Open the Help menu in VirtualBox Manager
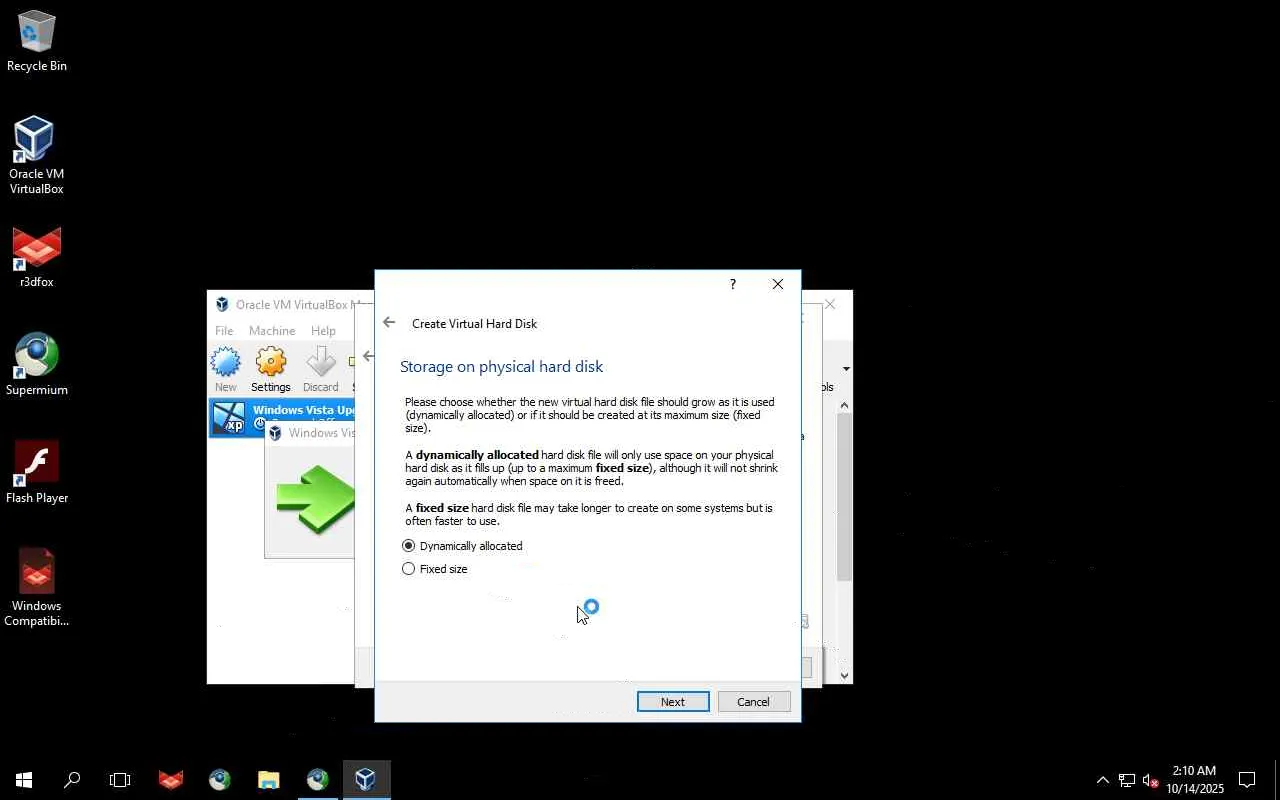The image size is (1280, 800). 323,331
